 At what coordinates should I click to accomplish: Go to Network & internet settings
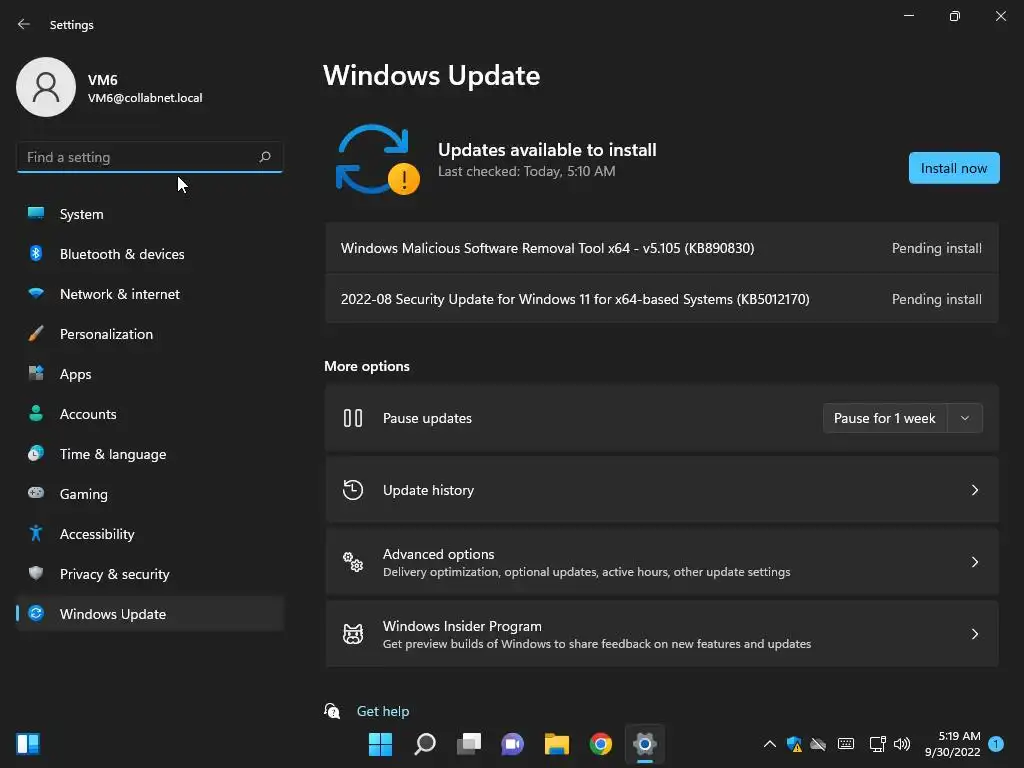point(150,294)
